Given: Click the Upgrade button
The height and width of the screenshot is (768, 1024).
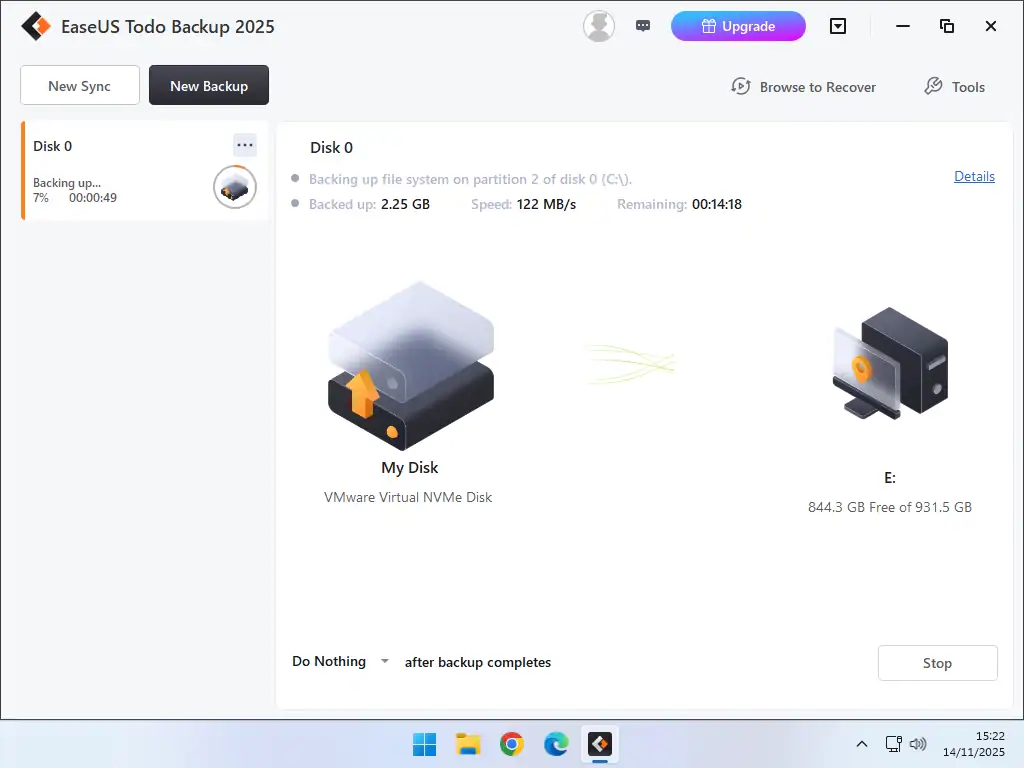Looking at the screenshot, I should [738, 26].
